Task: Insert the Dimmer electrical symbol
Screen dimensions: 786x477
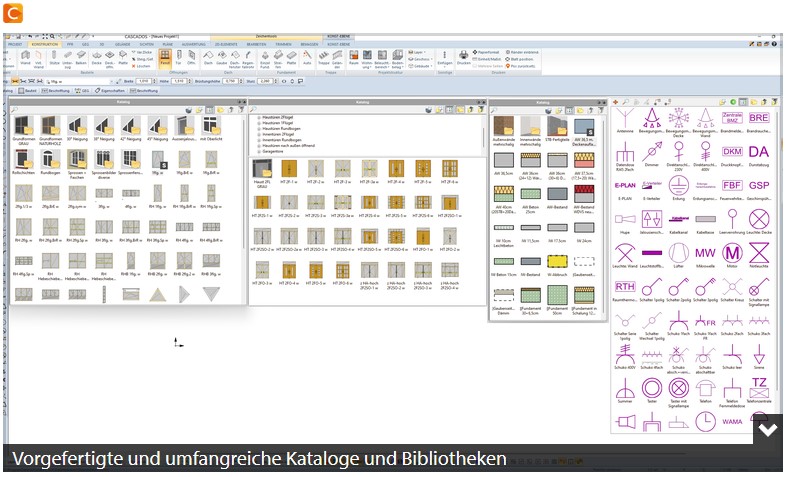Action: (x=652, y=154)
